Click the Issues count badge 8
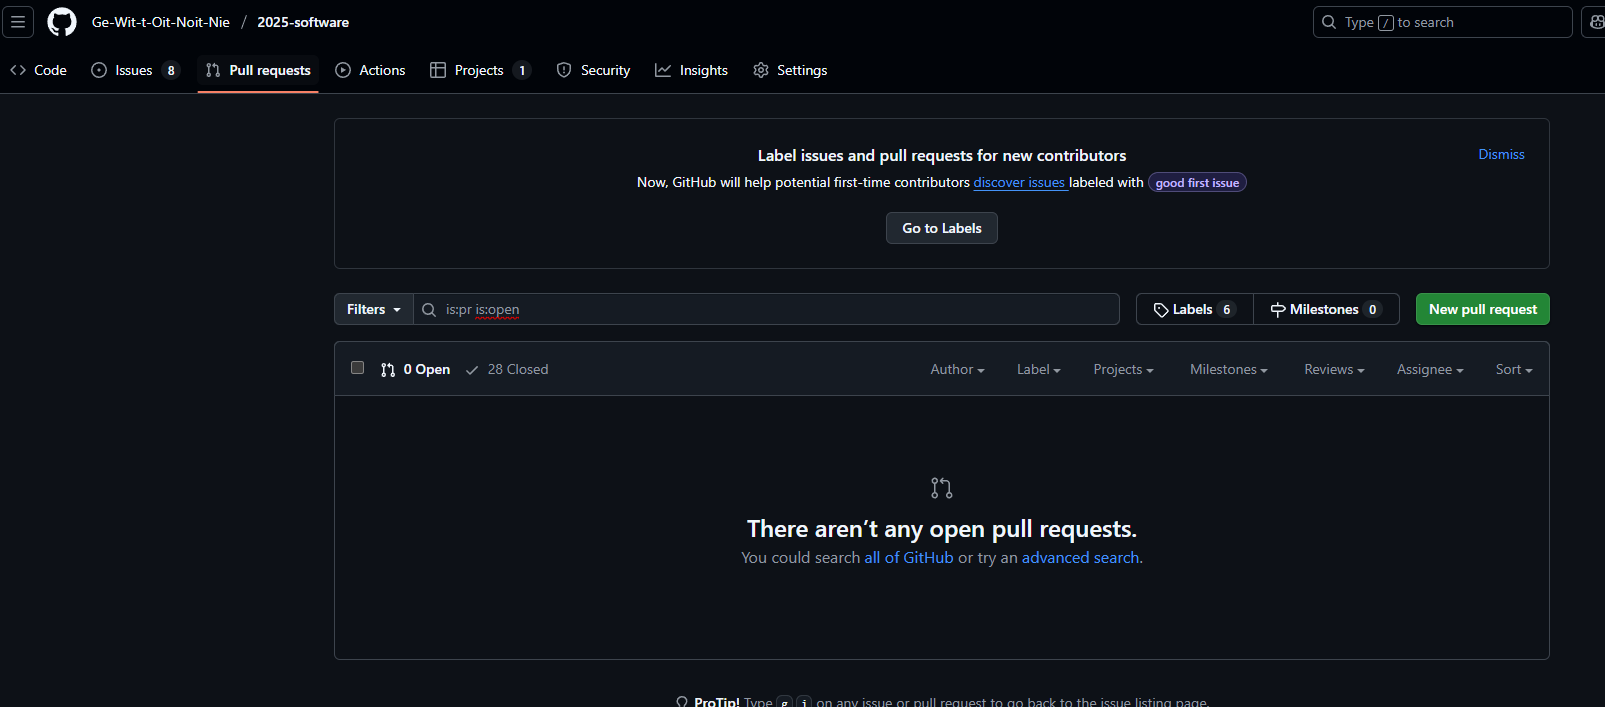1605x707 pixels. pos(171,70)
